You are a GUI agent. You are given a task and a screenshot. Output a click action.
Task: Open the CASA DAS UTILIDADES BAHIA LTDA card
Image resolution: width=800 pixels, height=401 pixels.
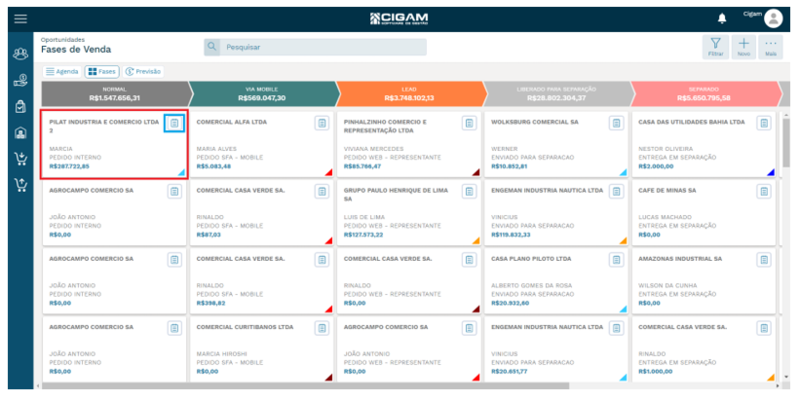704,144
